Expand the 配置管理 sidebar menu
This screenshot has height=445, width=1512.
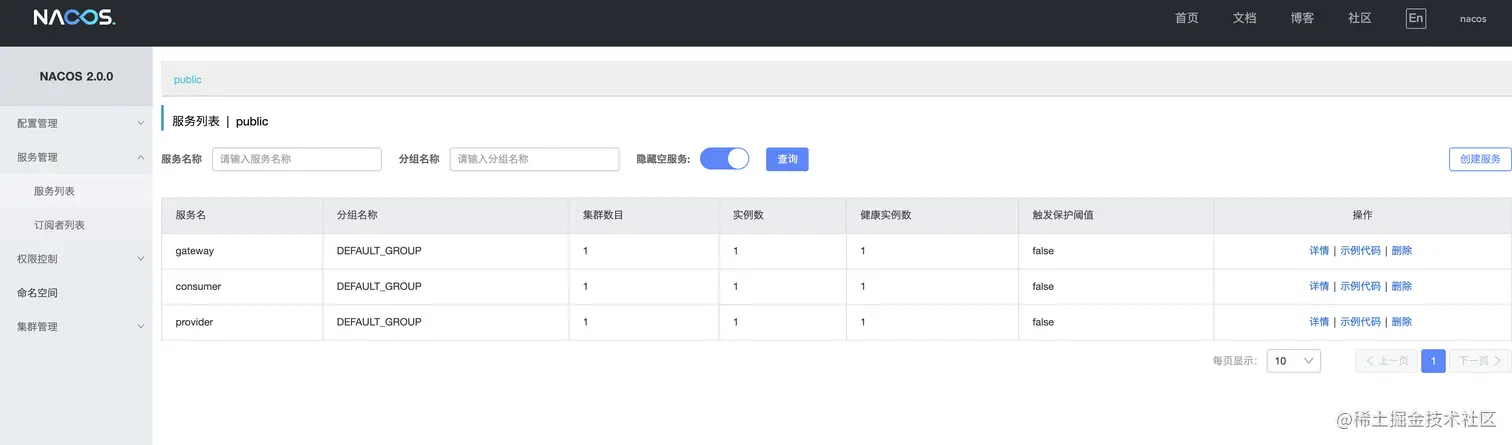[x=76, y=123]
